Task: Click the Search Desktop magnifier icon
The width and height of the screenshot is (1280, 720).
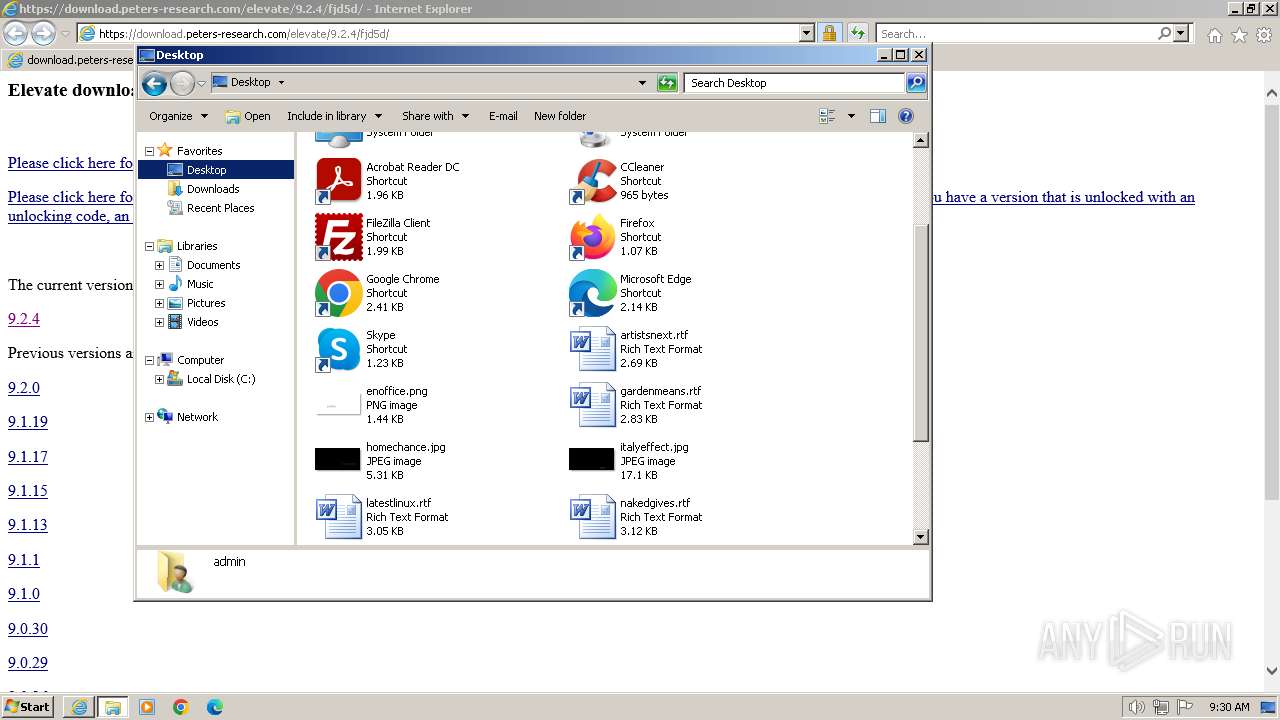Action: [x=915, y=83]
